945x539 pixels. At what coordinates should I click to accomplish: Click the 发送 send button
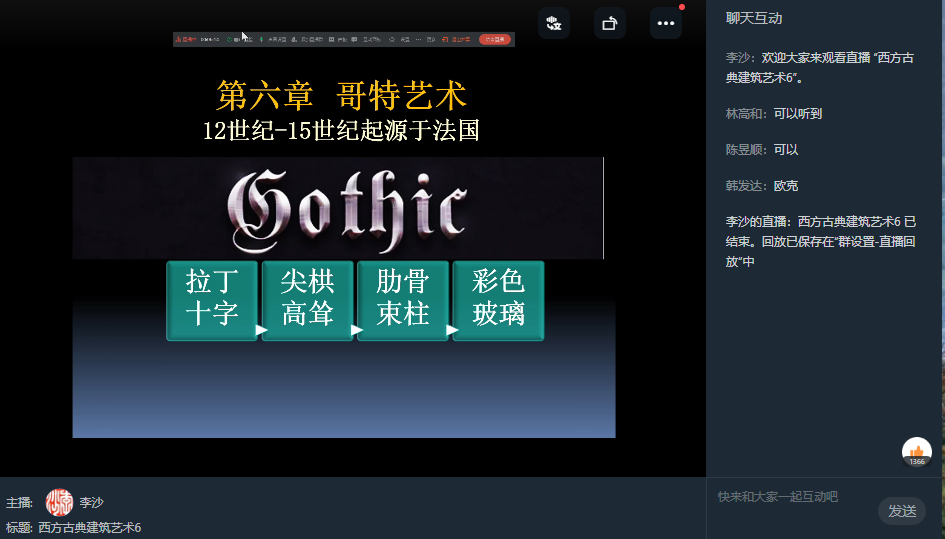[901, 511]
